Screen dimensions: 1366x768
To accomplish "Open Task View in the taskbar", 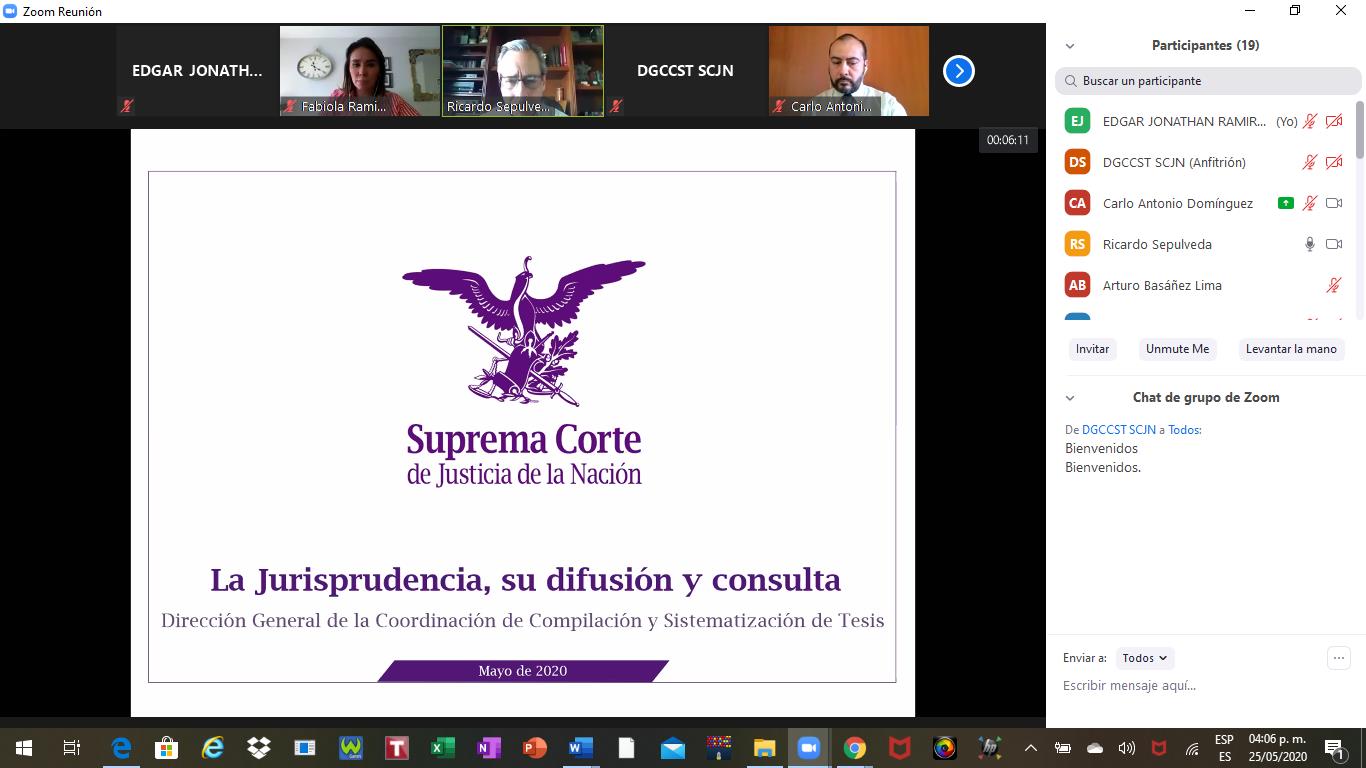I will [71, 748].
